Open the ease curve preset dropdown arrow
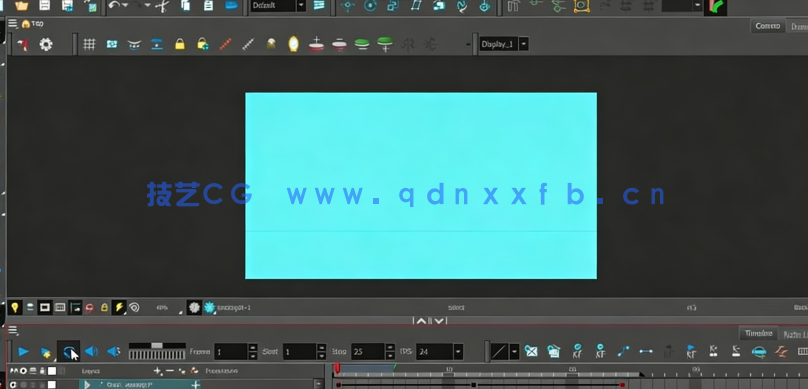The height and width of the screenshot is (389, 808). pos(514,352)
